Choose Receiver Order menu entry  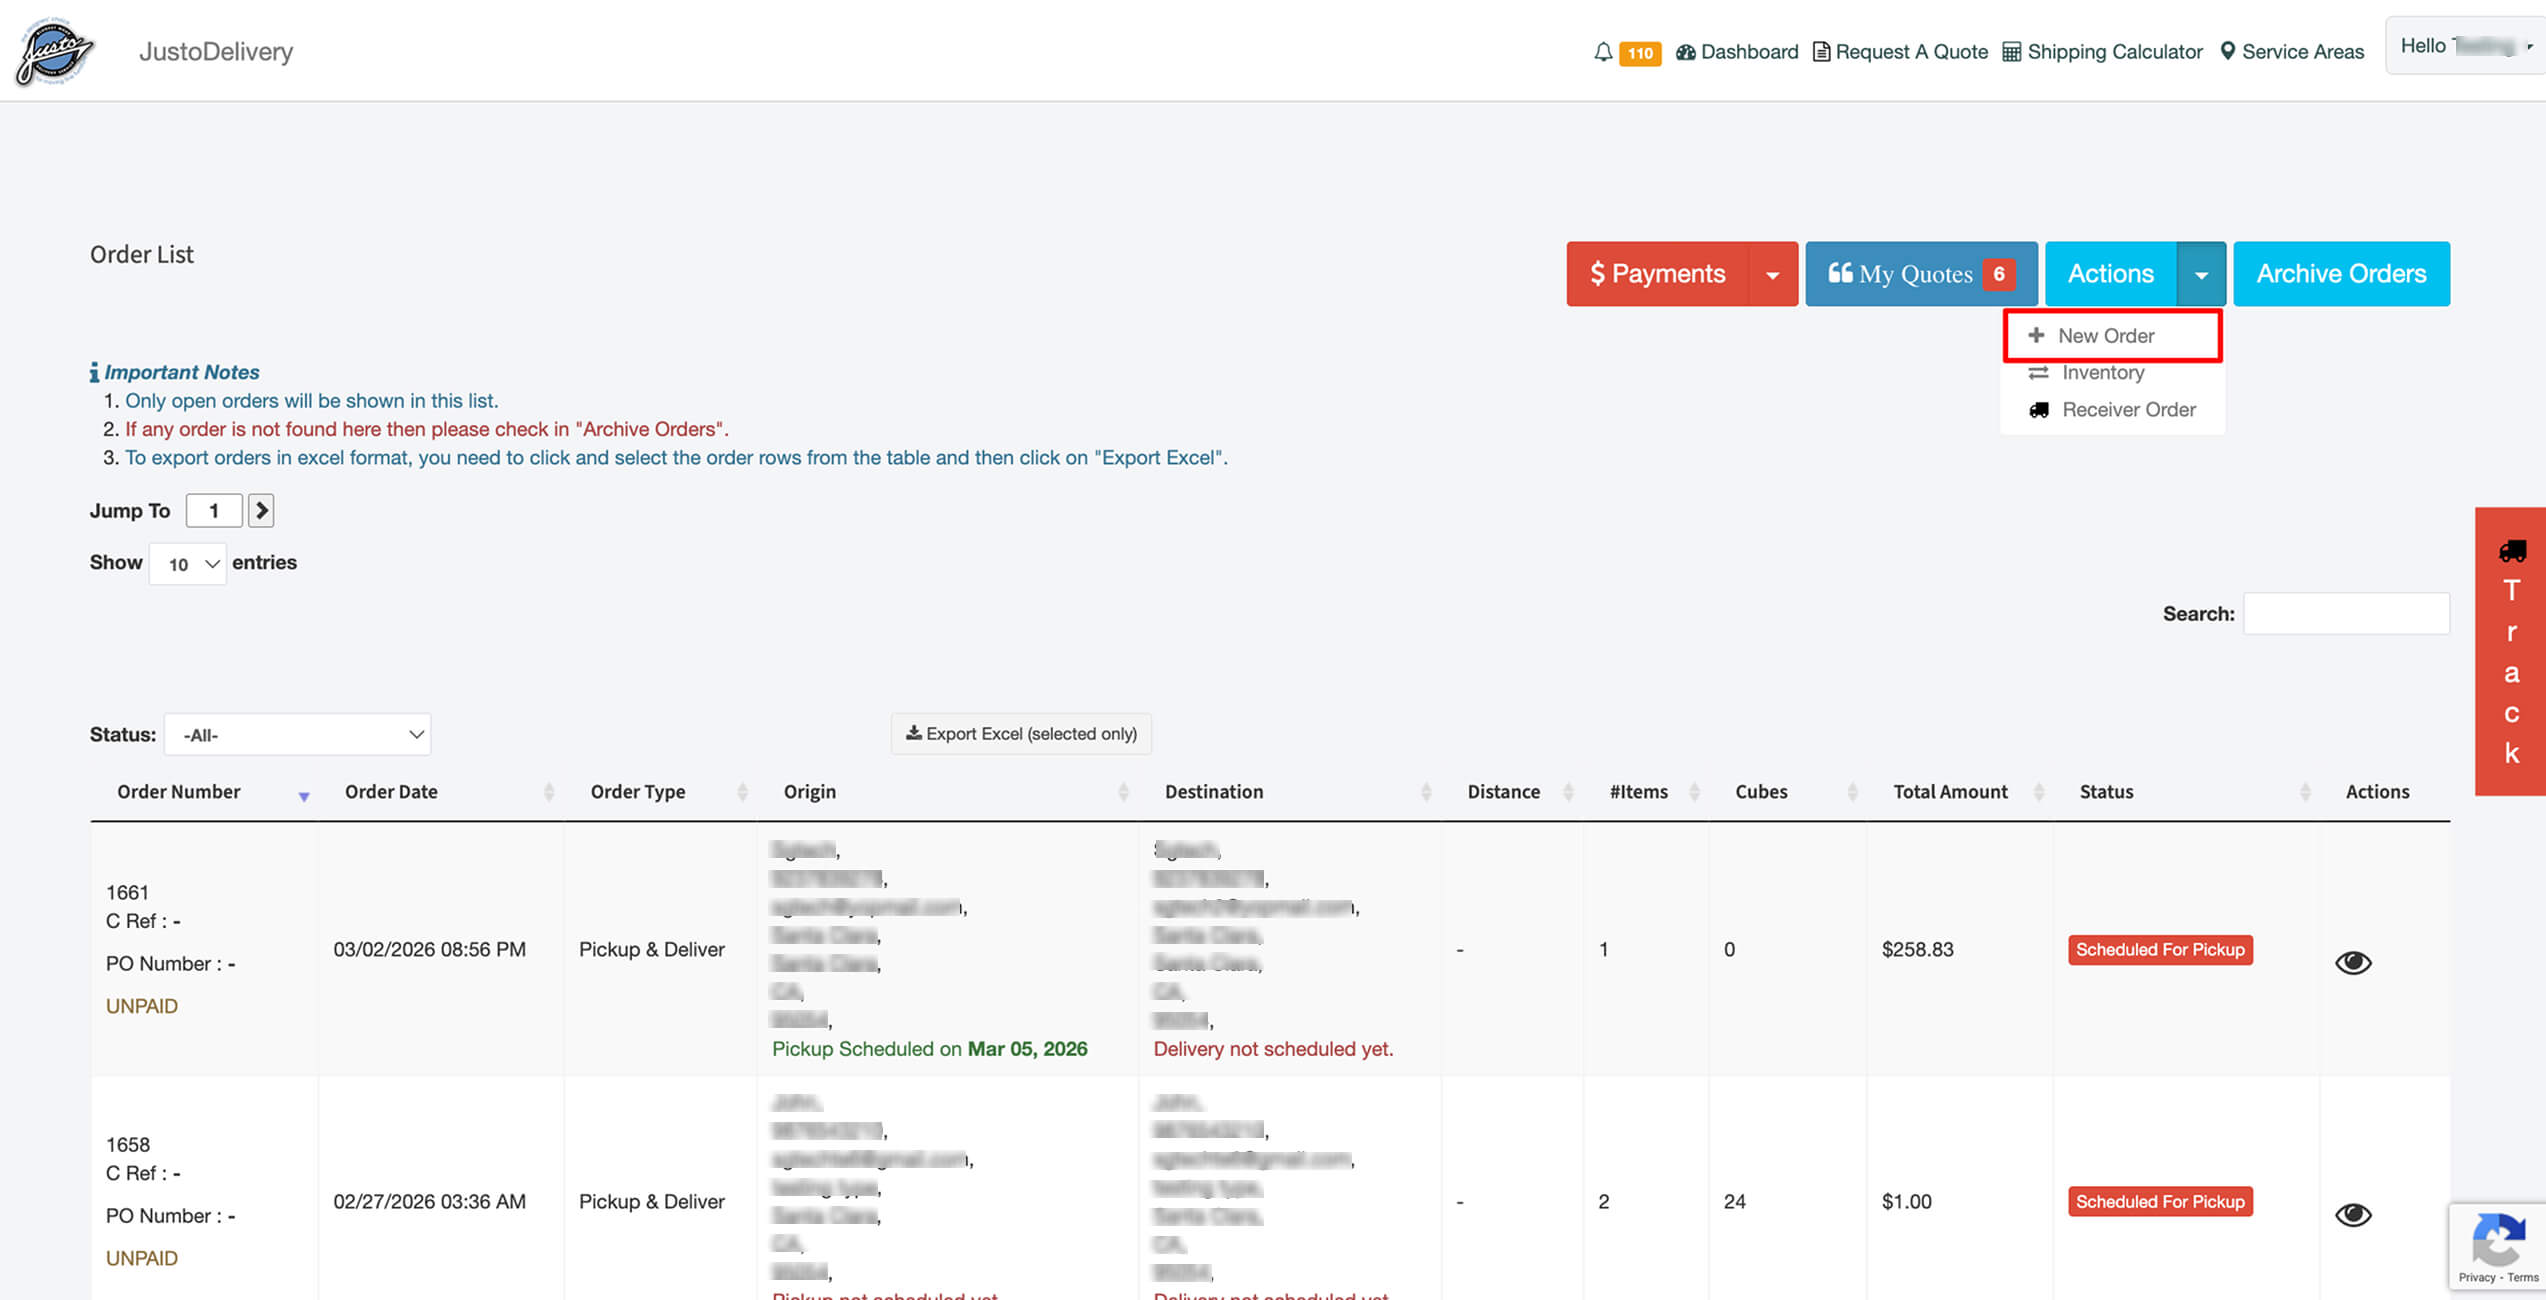[2128, 410]
